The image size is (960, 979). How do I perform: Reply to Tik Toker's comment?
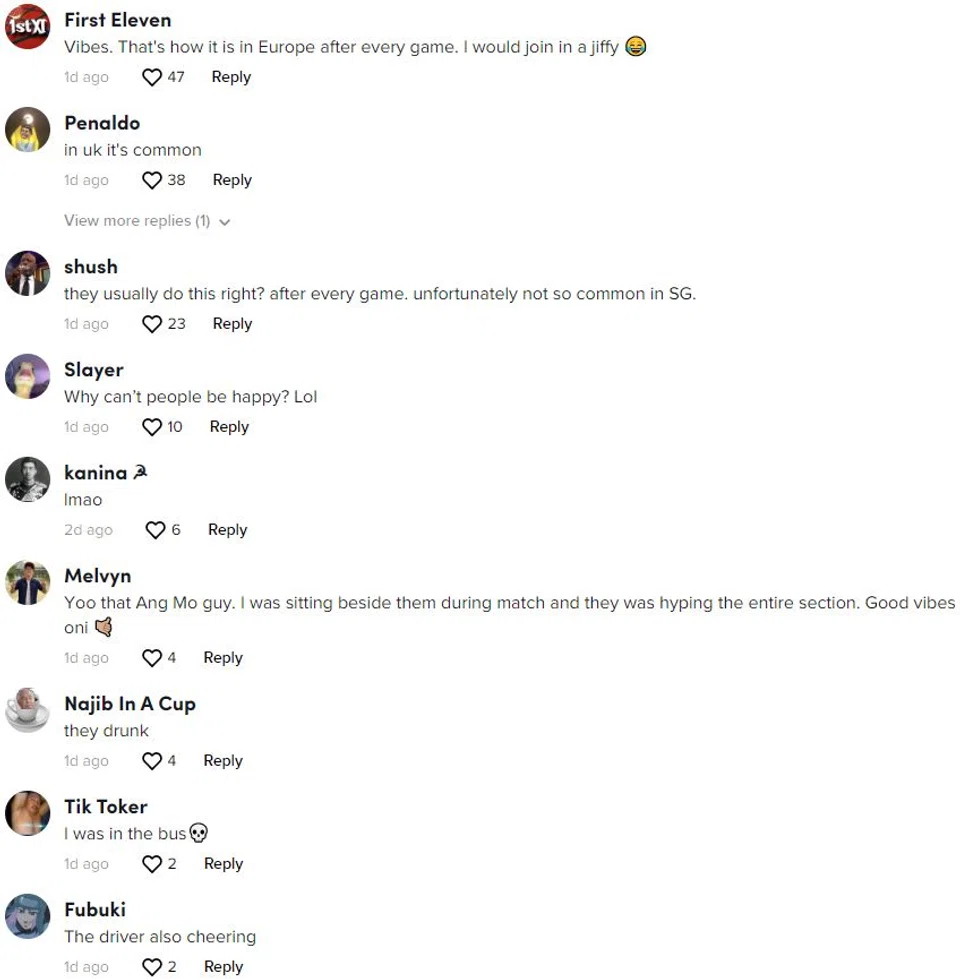[223, 864]
